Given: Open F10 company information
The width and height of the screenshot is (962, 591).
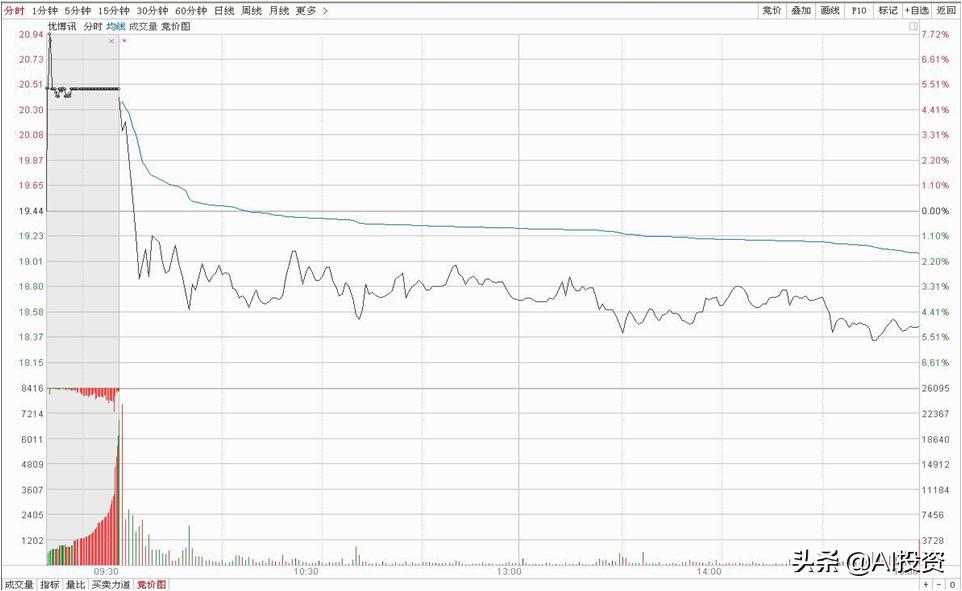Looking at the screenshot, I should point(858,10).
